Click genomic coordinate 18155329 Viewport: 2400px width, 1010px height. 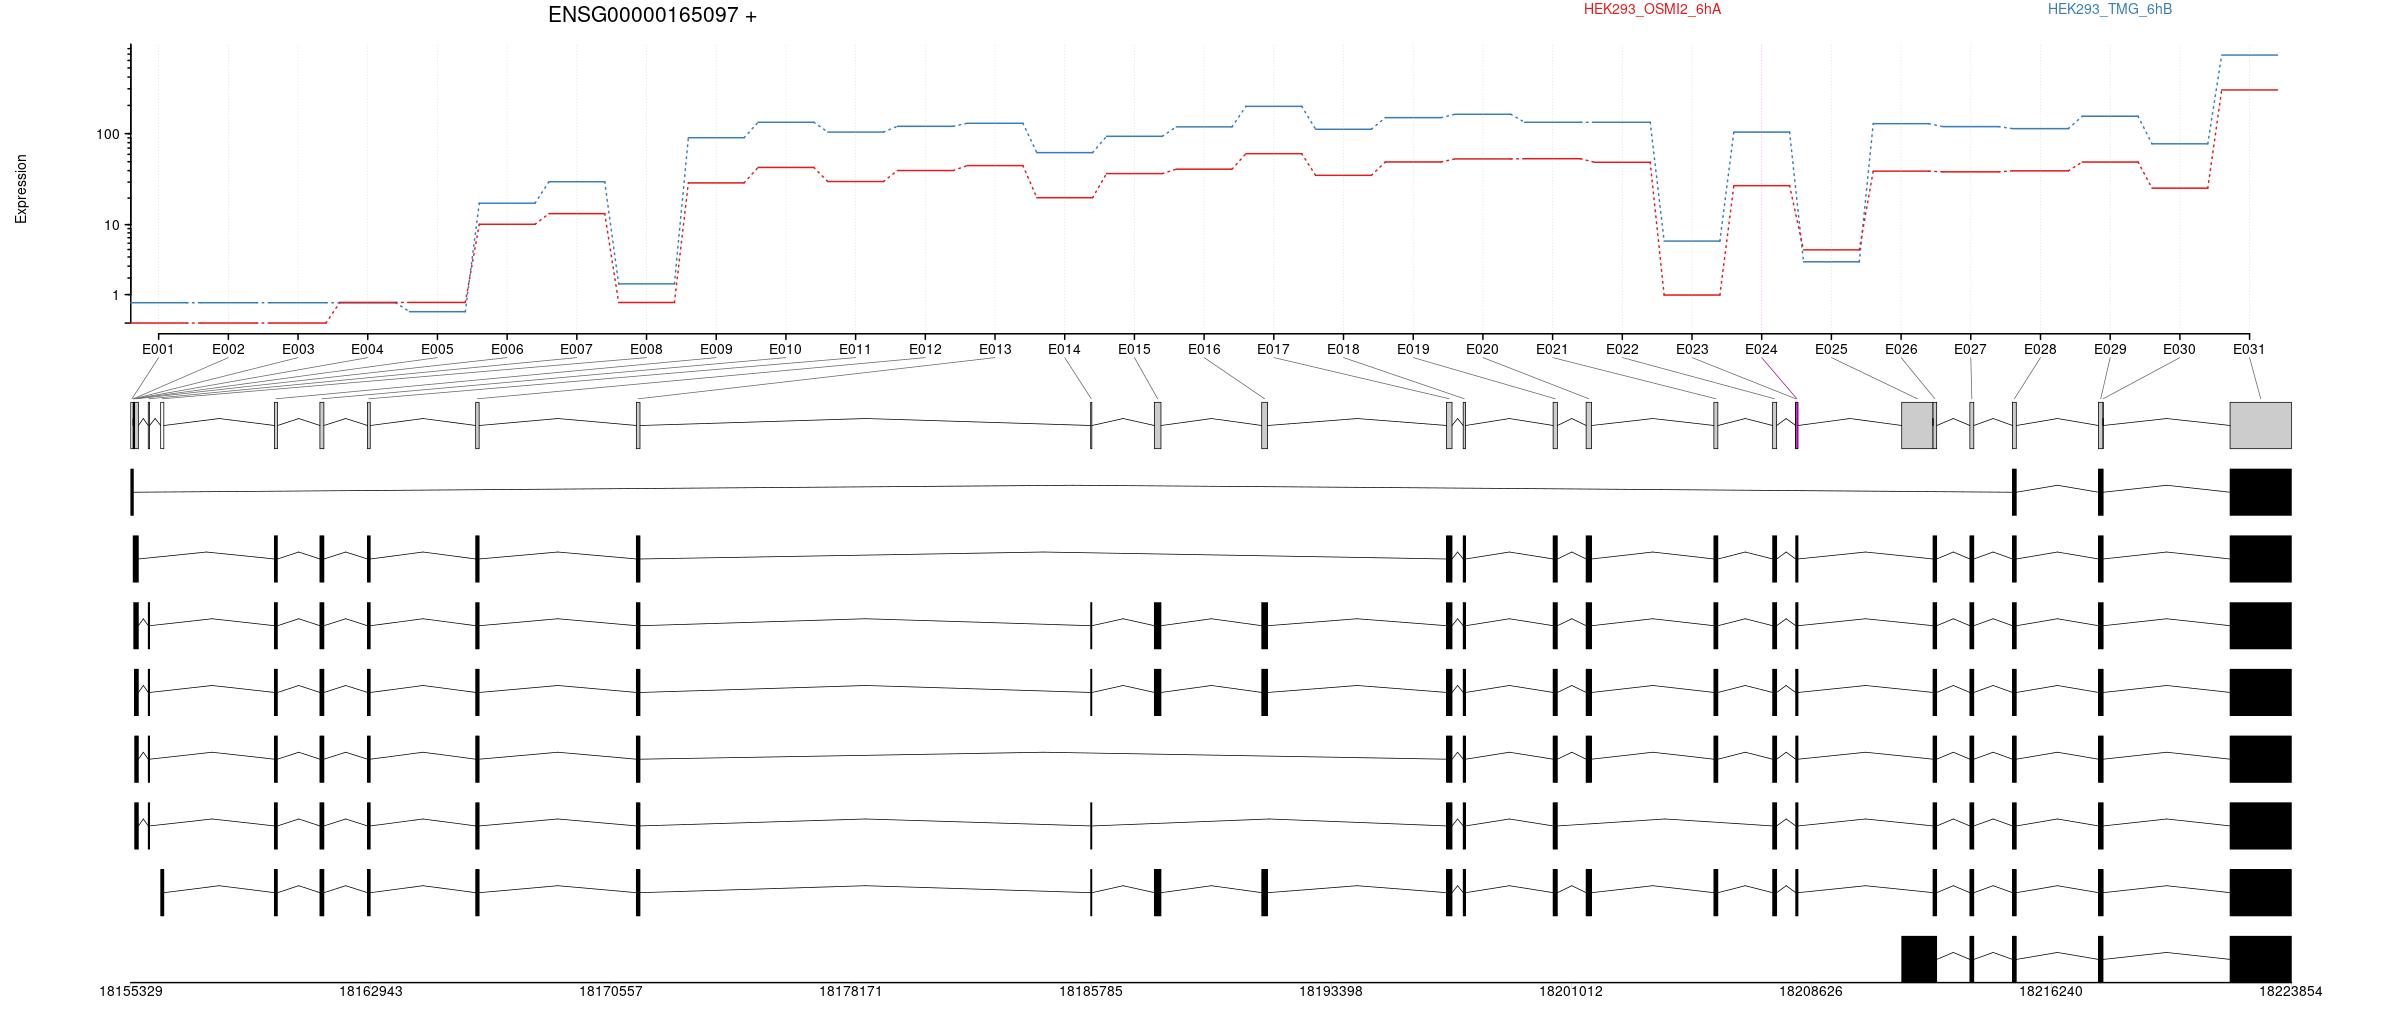pyautogui.click(x=131, y=991)
